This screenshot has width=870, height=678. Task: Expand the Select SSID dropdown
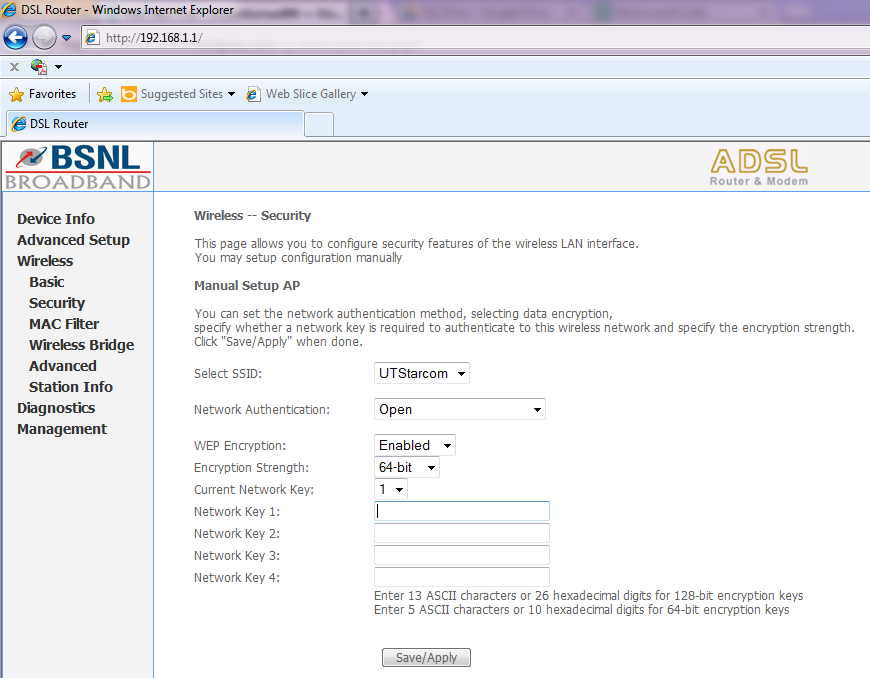(x=422, y=373)
